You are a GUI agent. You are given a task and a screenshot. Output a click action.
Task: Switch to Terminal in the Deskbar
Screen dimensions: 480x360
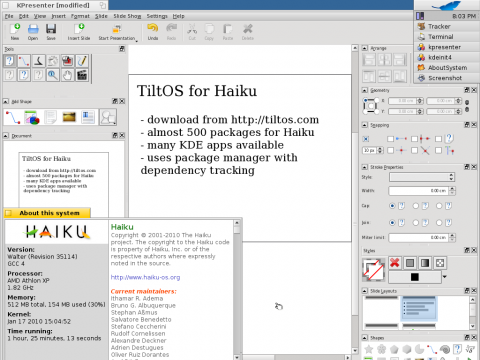click(x=447, y=37)
